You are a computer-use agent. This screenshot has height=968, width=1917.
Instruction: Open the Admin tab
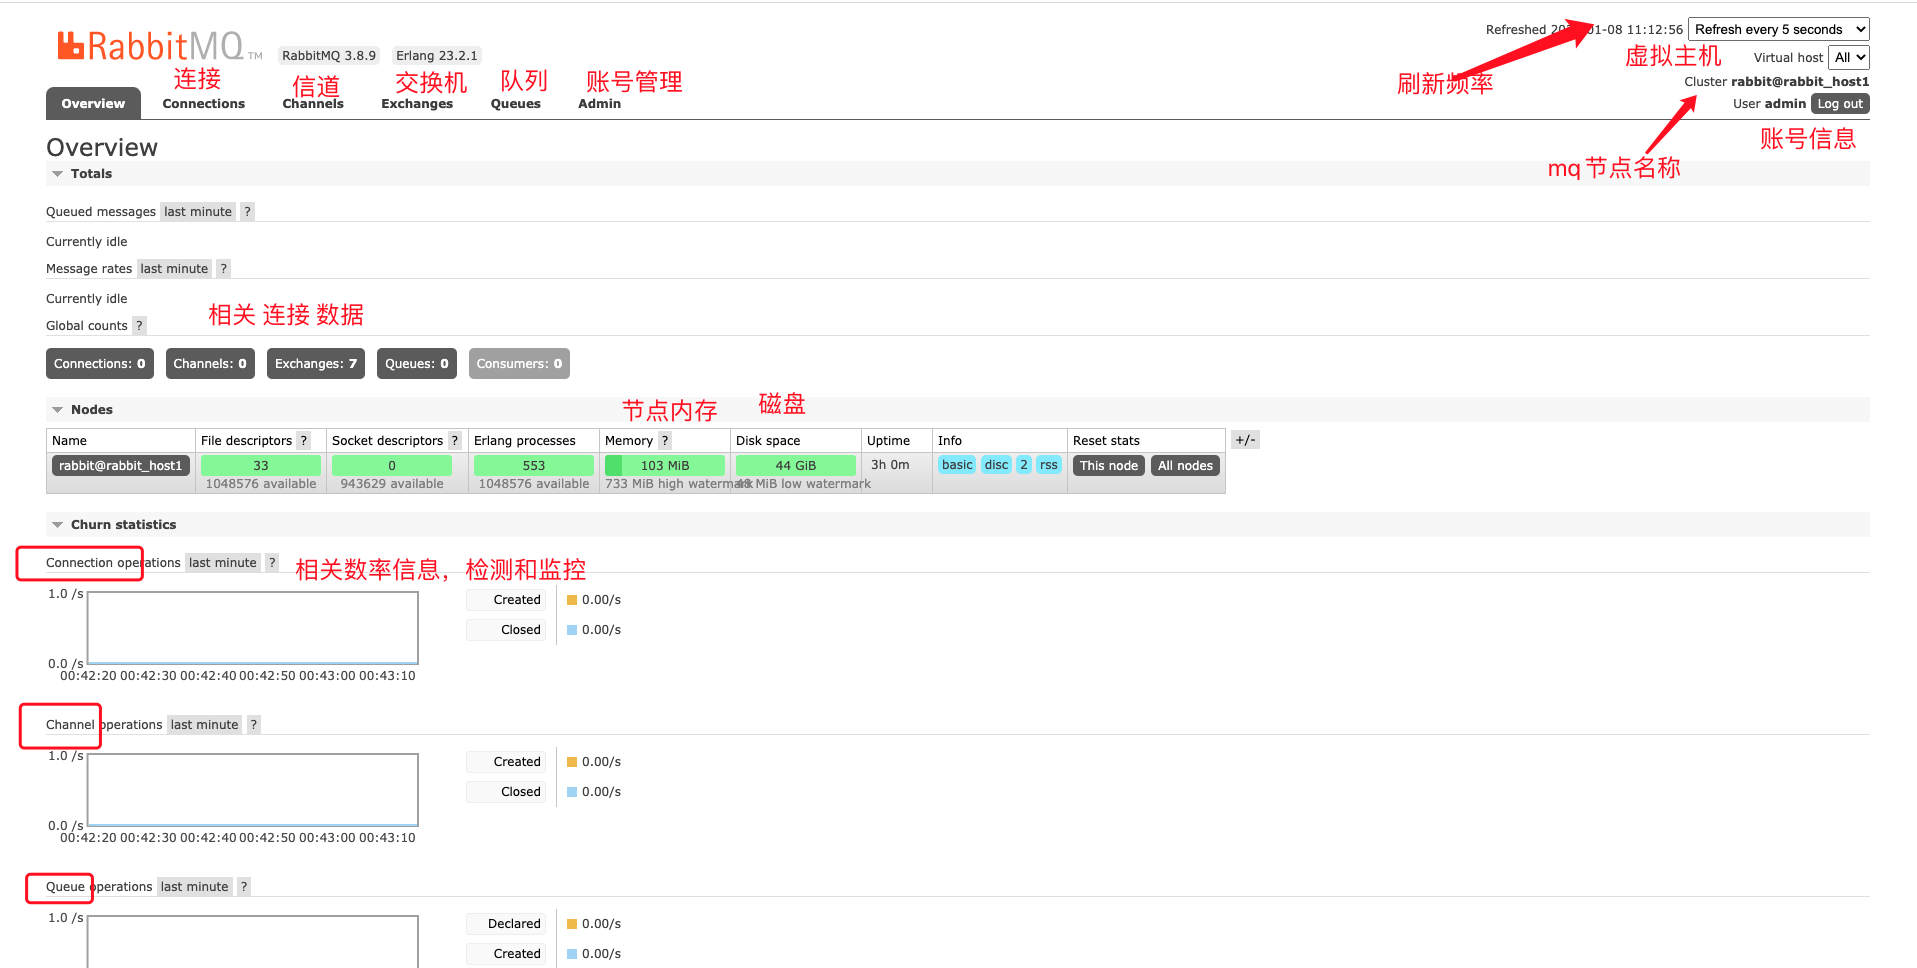click(x=599, y=103)
